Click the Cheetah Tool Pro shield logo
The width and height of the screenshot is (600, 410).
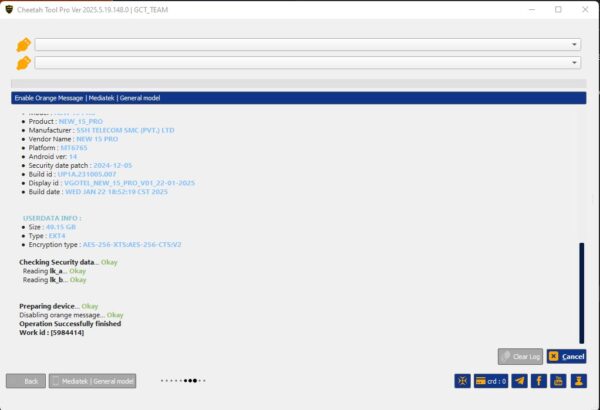point(9,10)
